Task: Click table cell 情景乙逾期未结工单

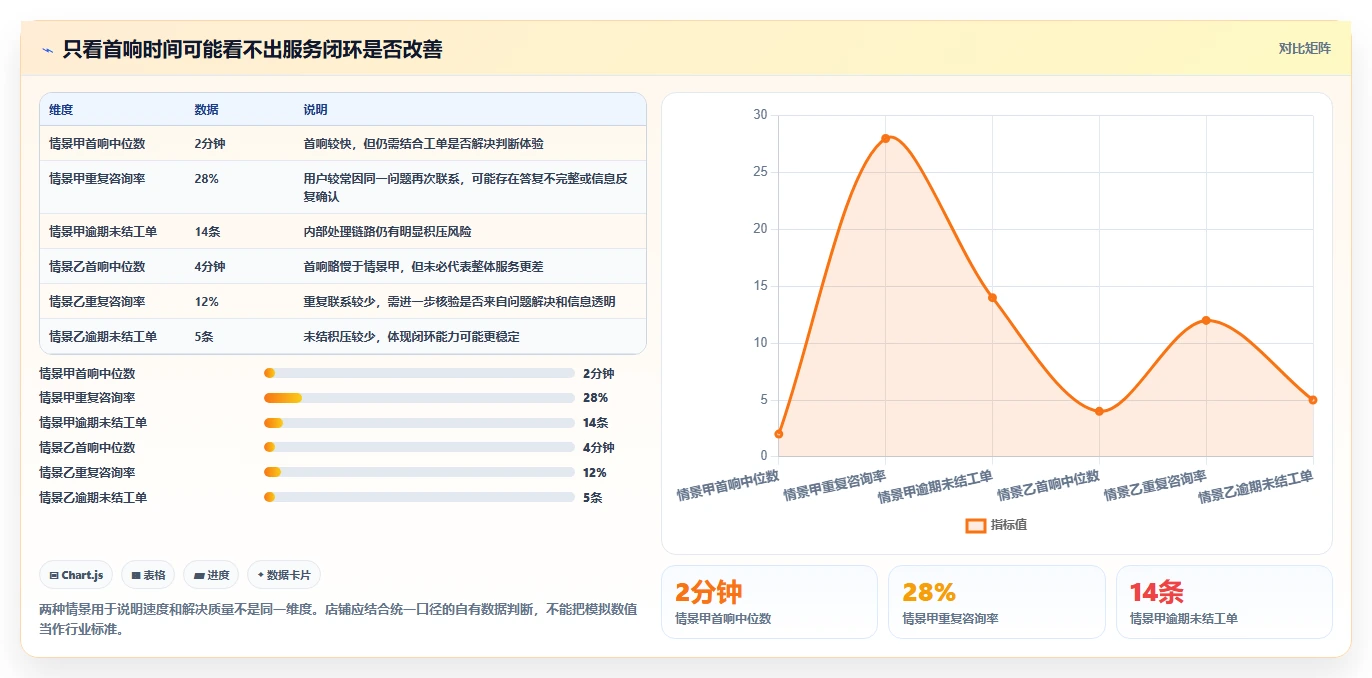Action: tap(103, 337)
